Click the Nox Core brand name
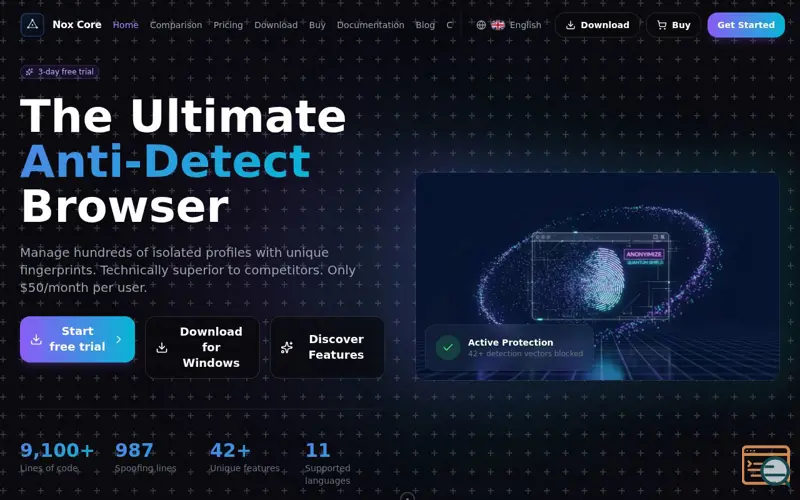 pyautogui.click(x=77, y=24)
